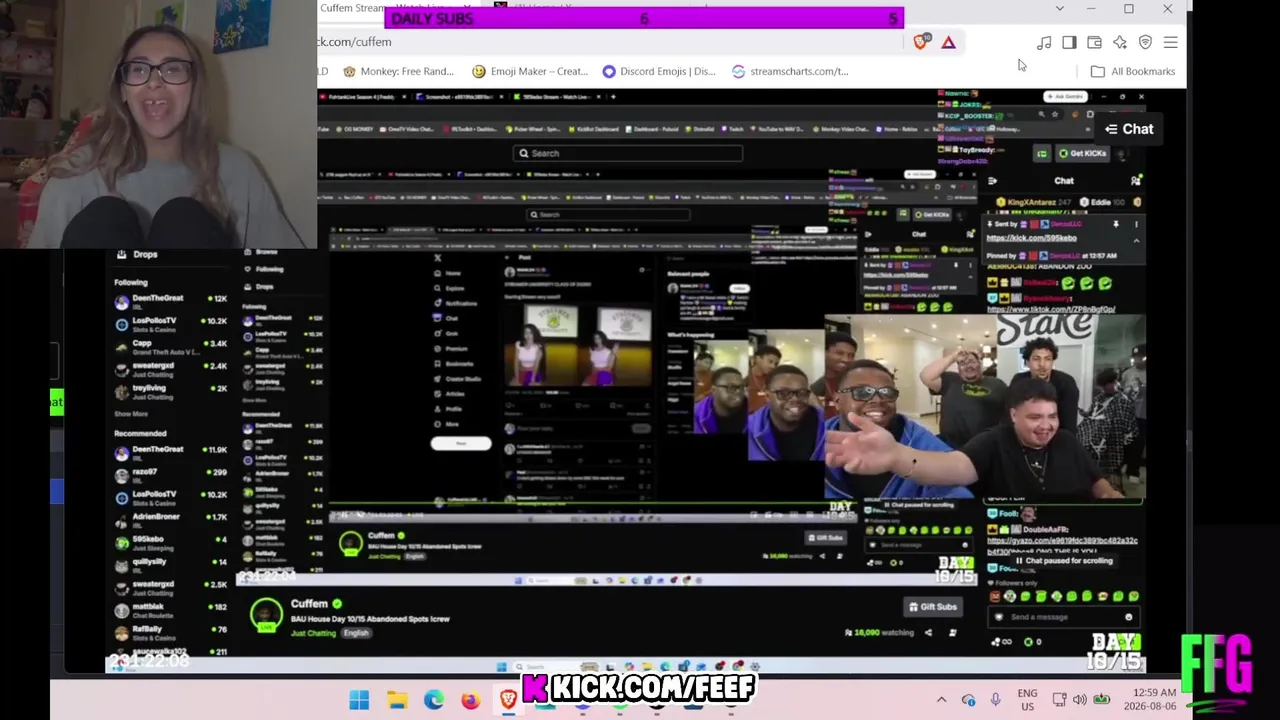1280x720 pixels.
Task: Click the Cuffem channel name
Action: [x=309, y=604]
